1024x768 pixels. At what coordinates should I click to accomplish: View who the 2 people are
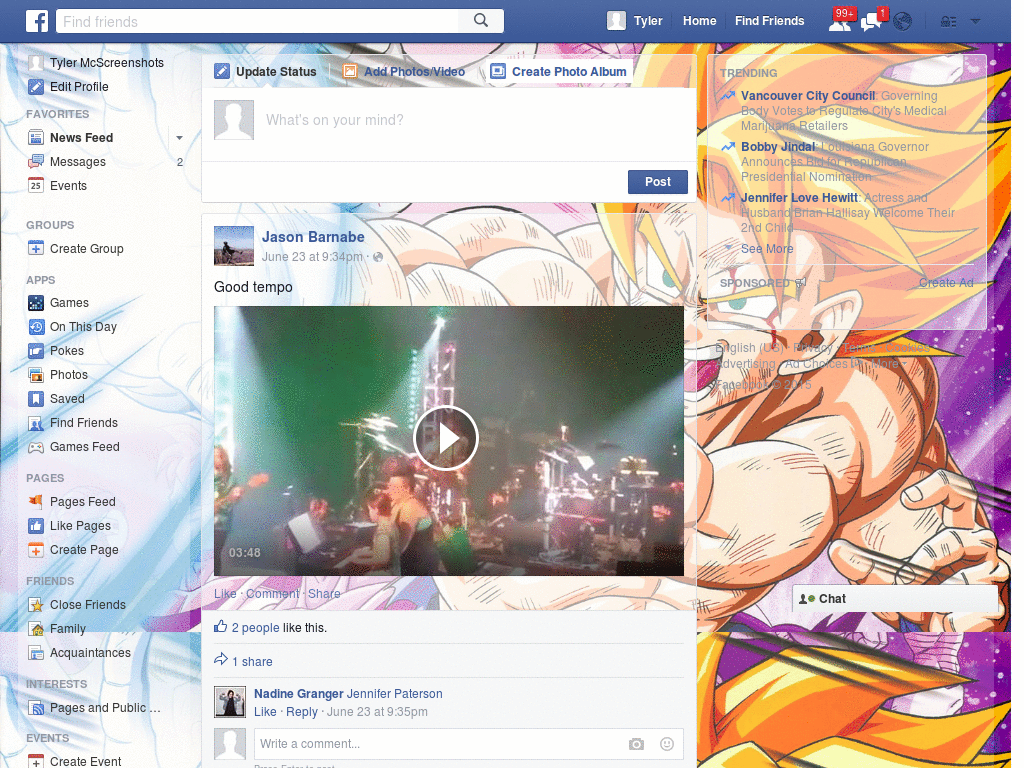(255, 628)
